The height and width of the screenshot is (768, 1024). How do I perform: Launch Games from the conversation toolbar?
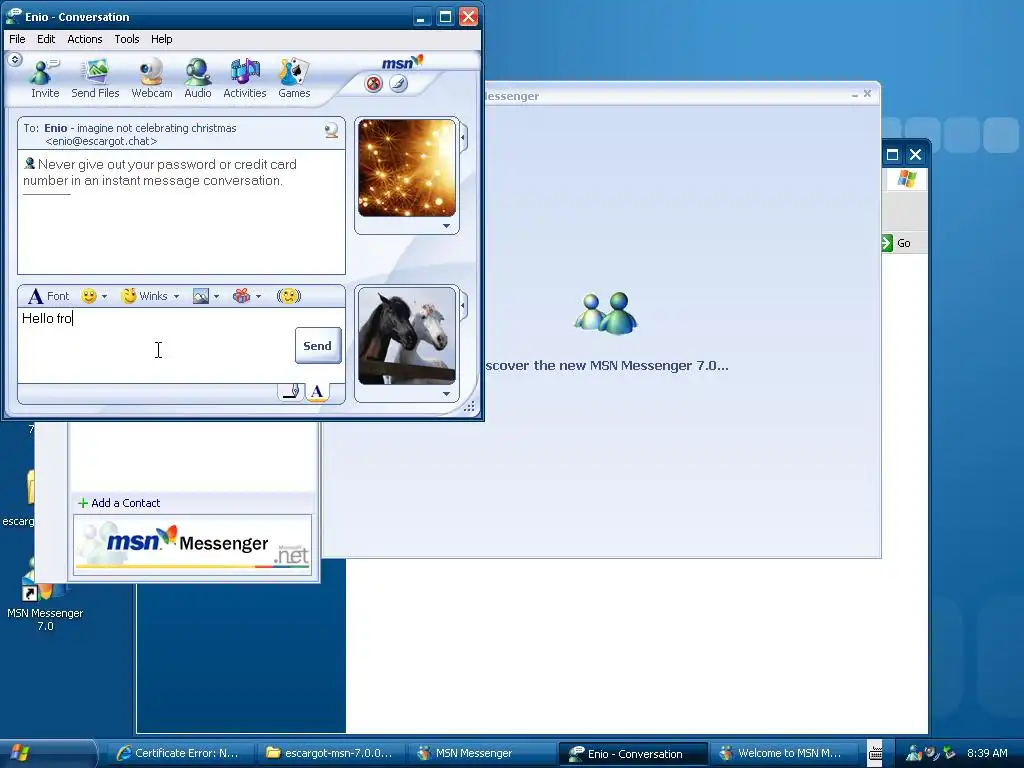294,78
